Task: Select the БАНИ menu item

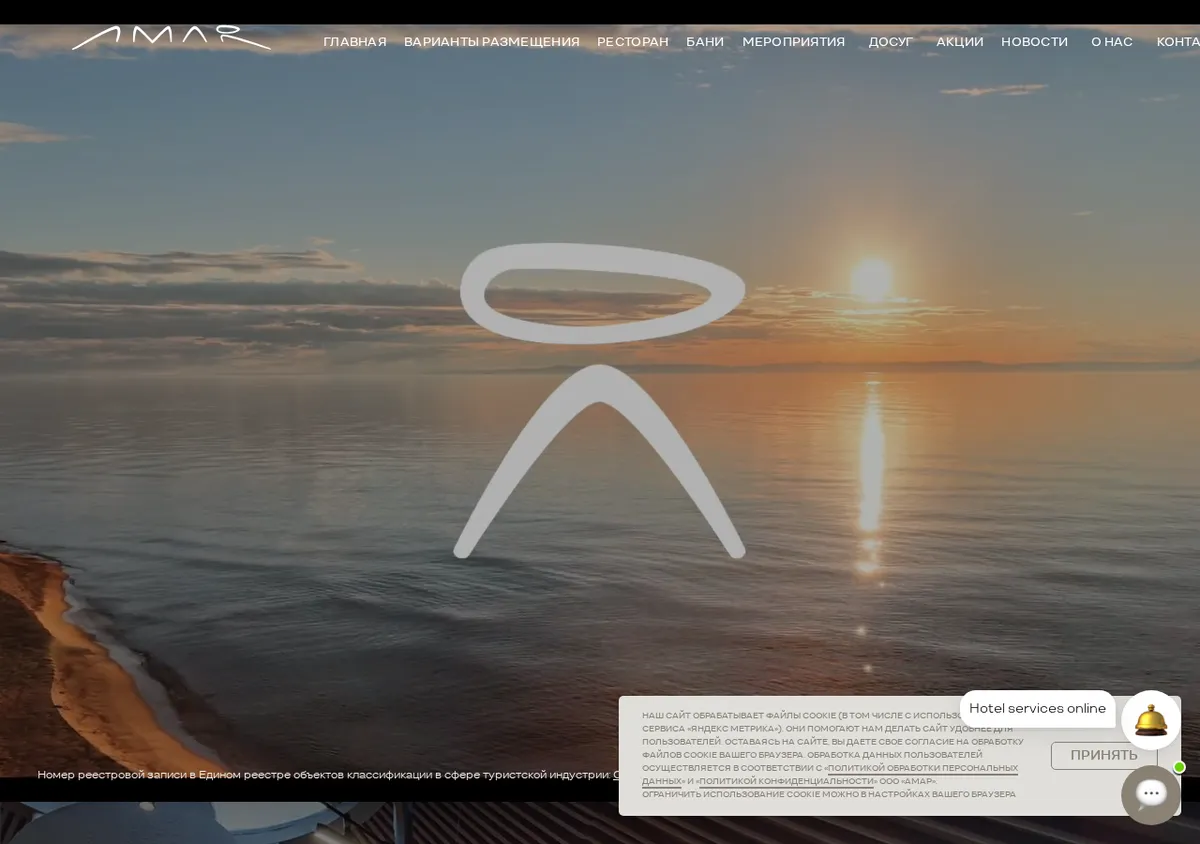Action: tap(705, 42)
